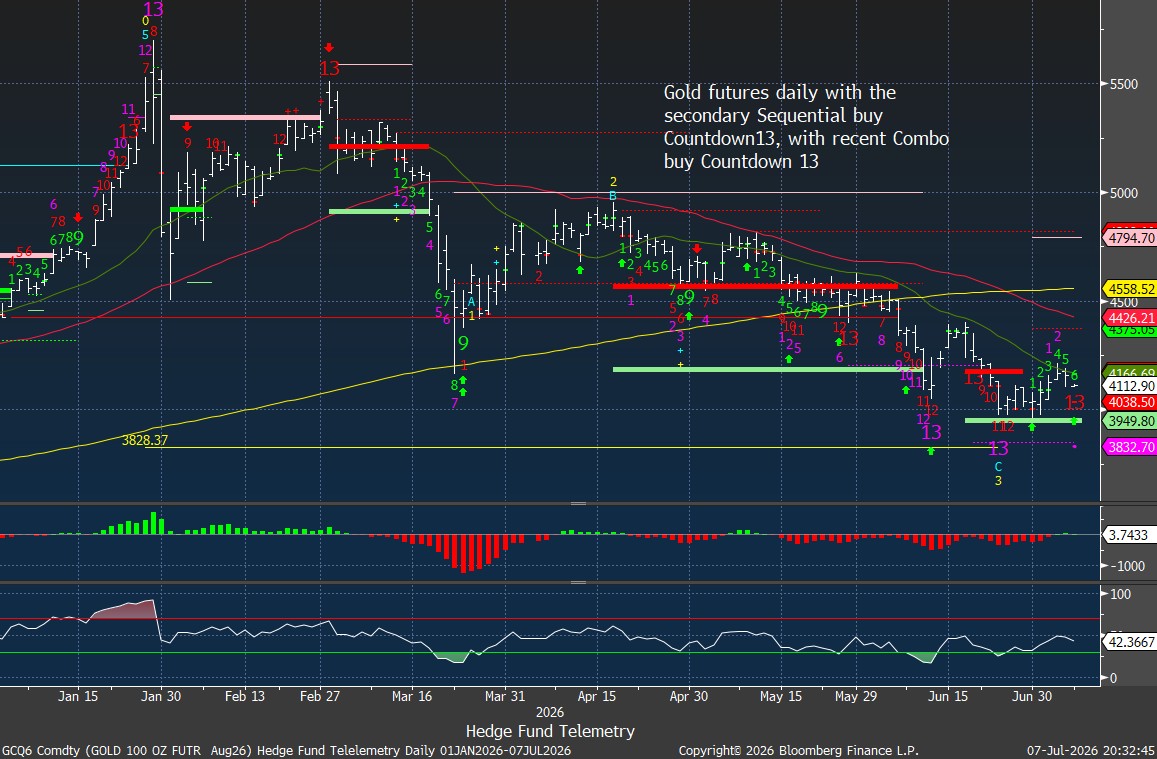The width and height of the screenshot is (1157, 759).
Task: Select the Apr 30 date label
Action: 688,696
